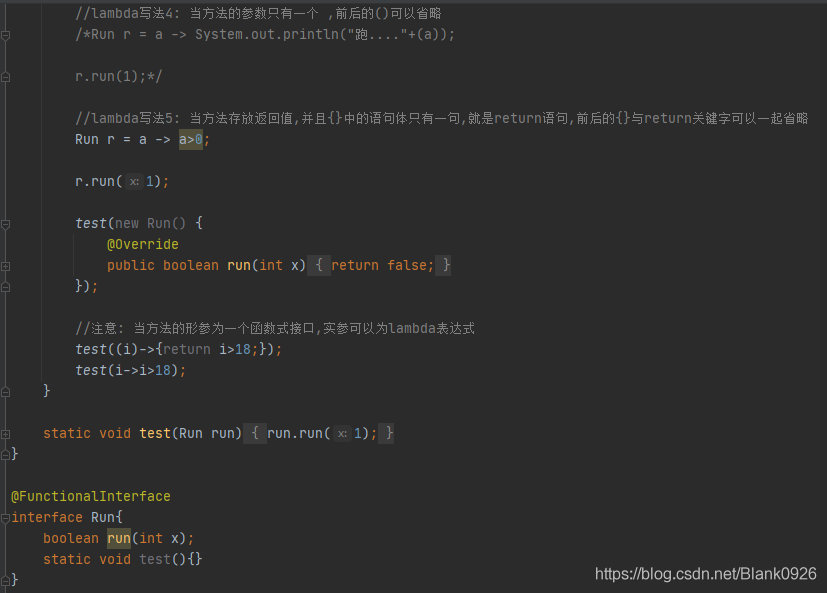
Task: Click fold end marker beside r.run(1);*/ line
Action: pos(6,78)
